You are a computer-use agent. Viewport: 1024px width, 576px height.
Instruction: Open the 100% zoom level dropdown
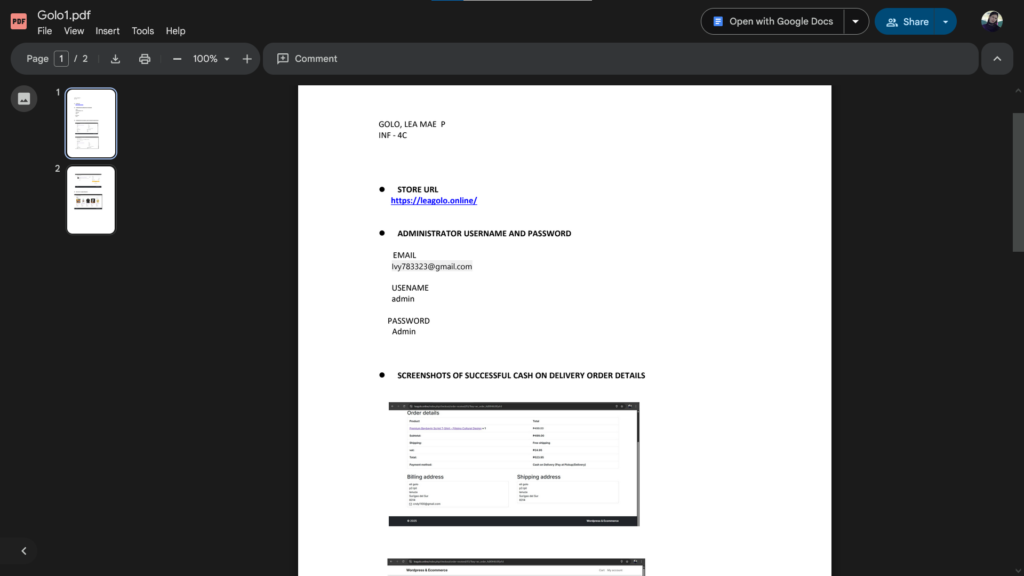click(211, 59)
